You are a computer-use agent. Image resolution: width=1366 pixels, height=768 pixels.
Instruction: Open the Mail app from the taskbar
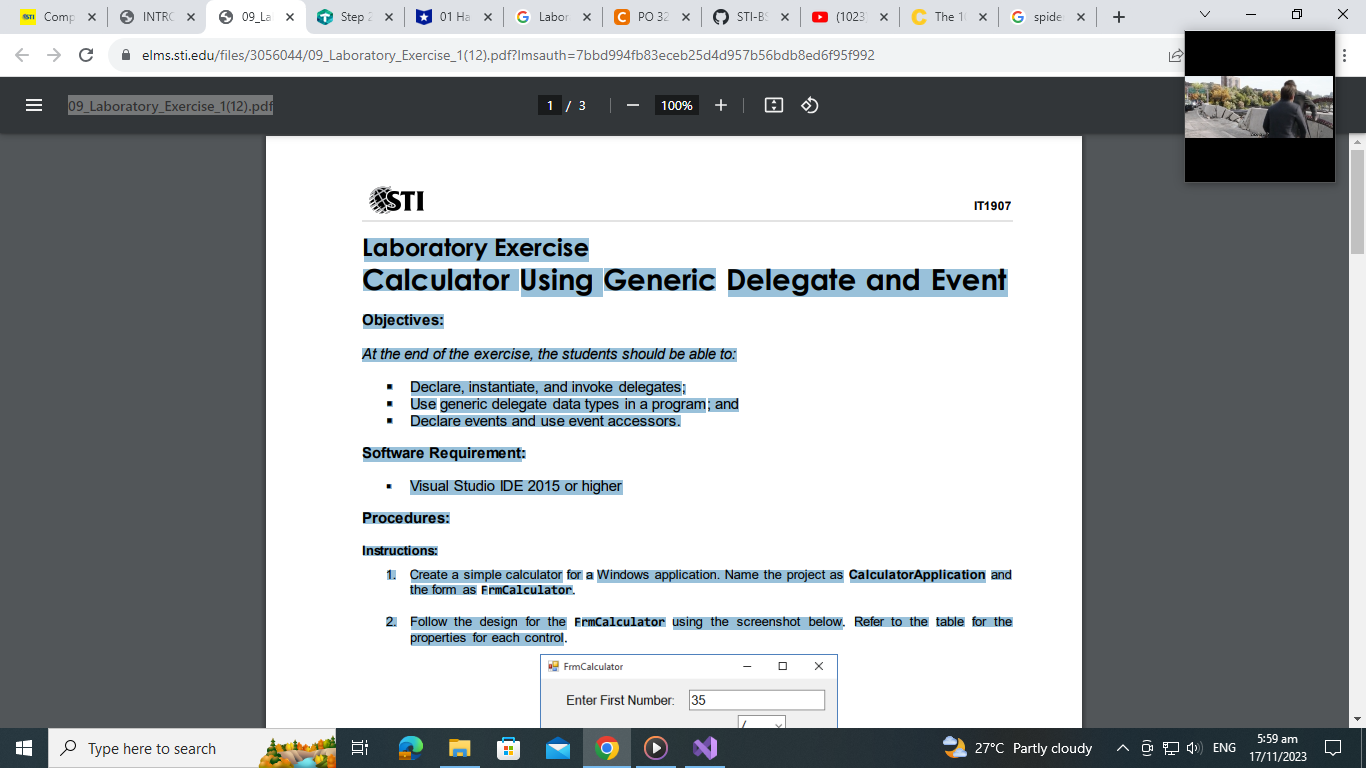click(x=557, y=748)
